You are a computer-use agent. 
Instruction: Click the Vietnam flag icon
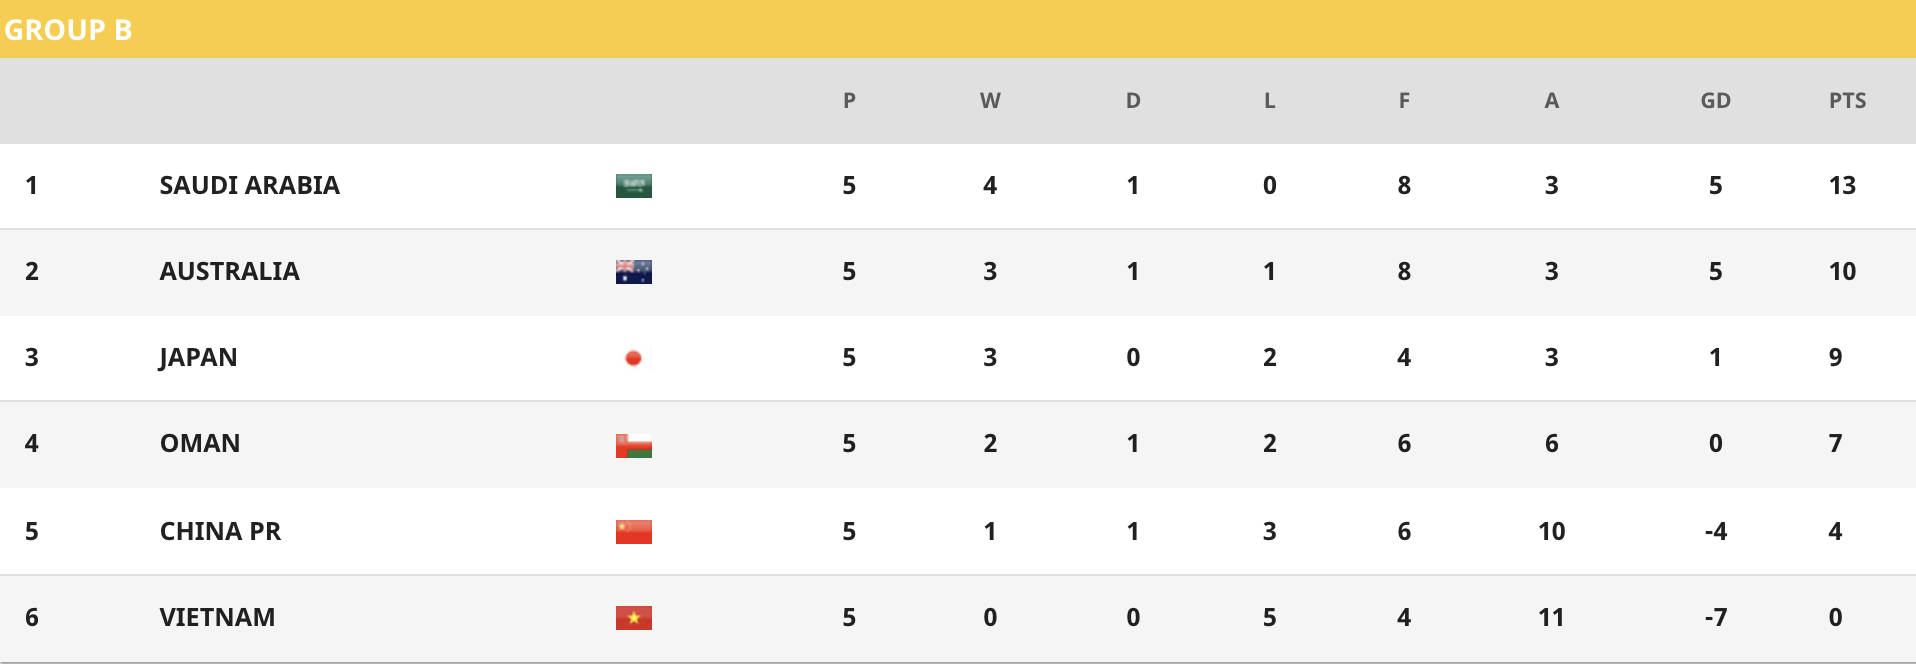point(633,618)
